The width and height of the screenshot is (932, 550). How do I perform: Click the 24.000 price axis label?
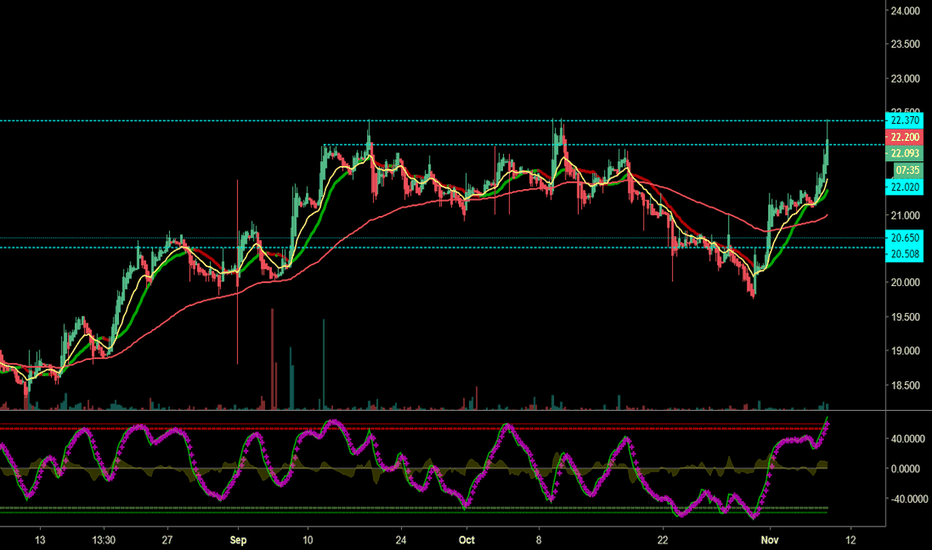click(x=905, y=11)
